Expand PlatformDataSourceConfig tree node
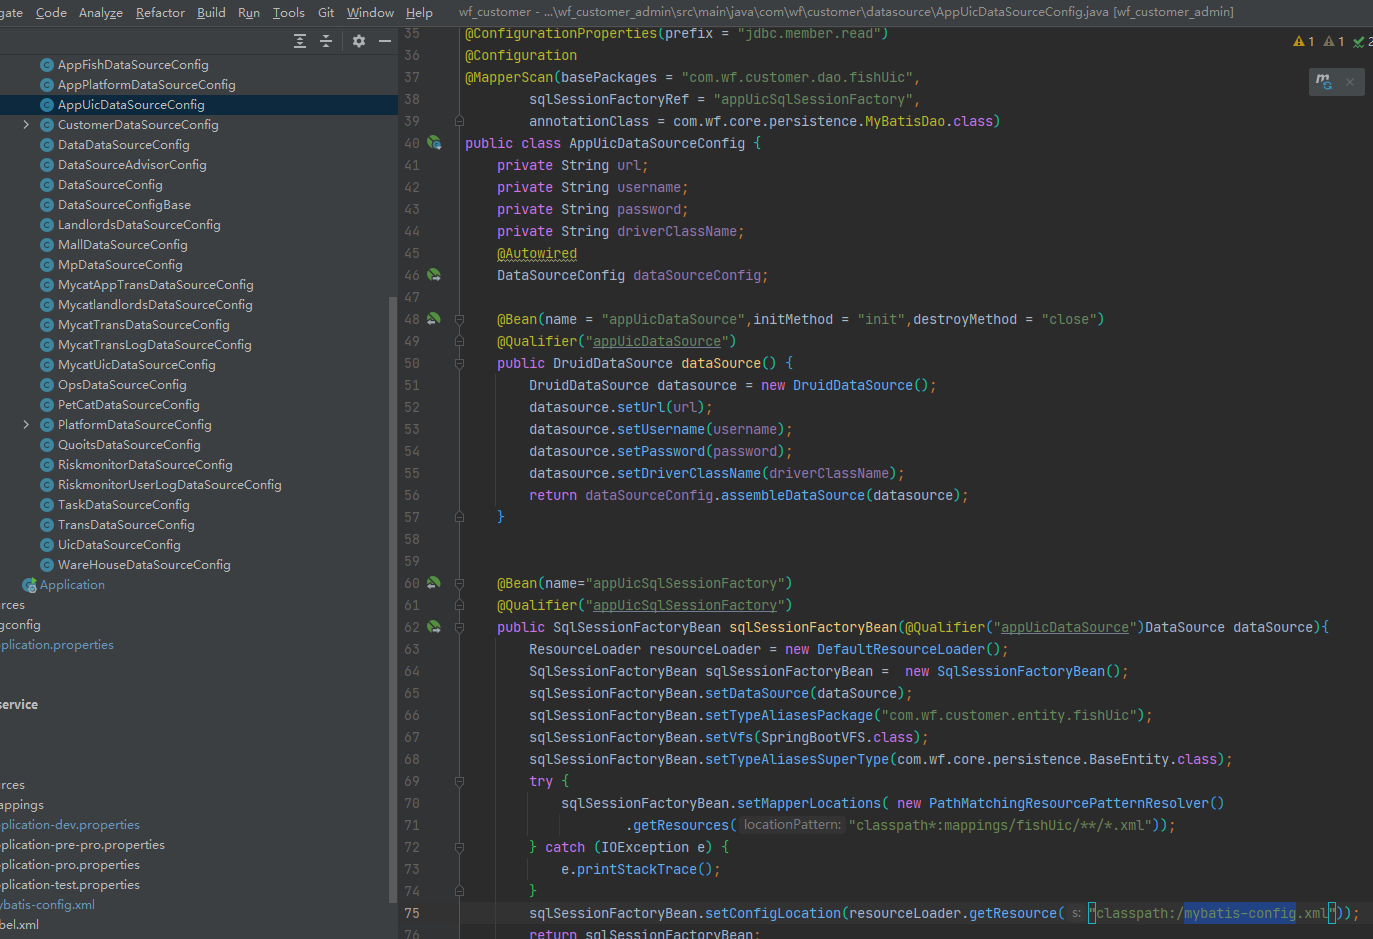Image resolution: width=1373 pixels, height=939 pixels. [x=26, y=425]
